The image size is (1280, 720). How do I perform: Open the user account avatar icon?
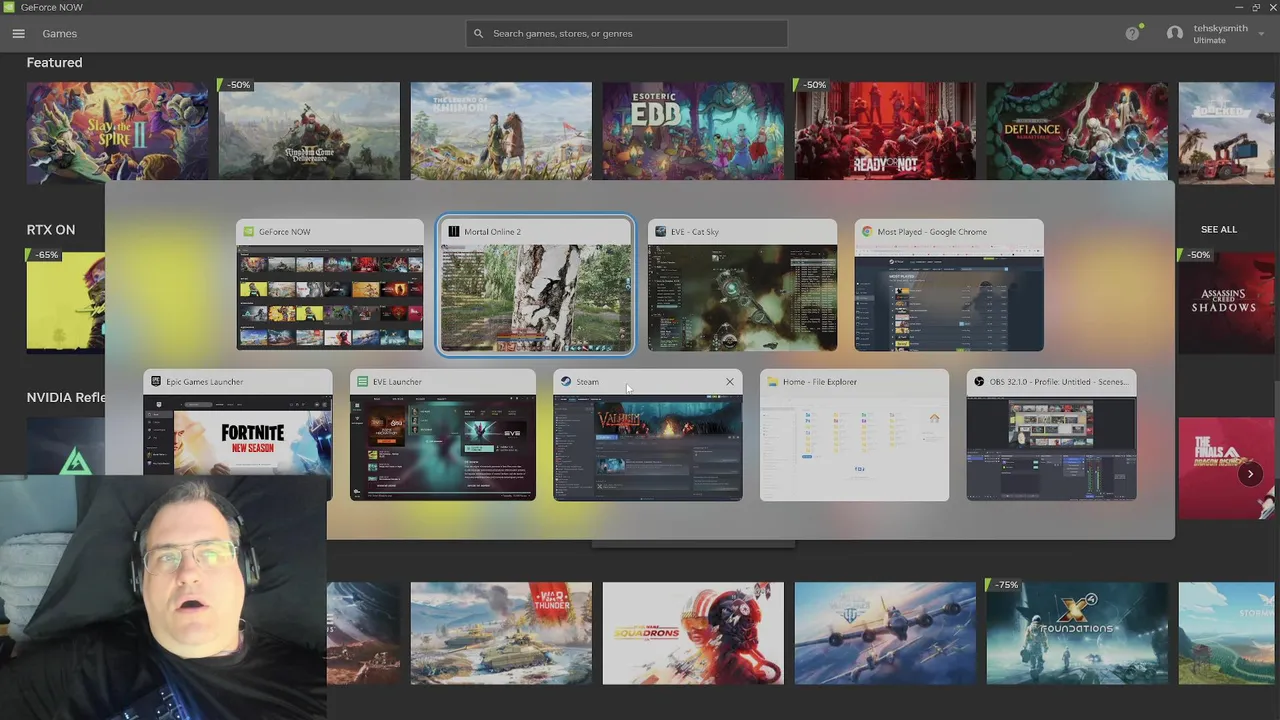pyautogui.click(x=1175, y=33)
